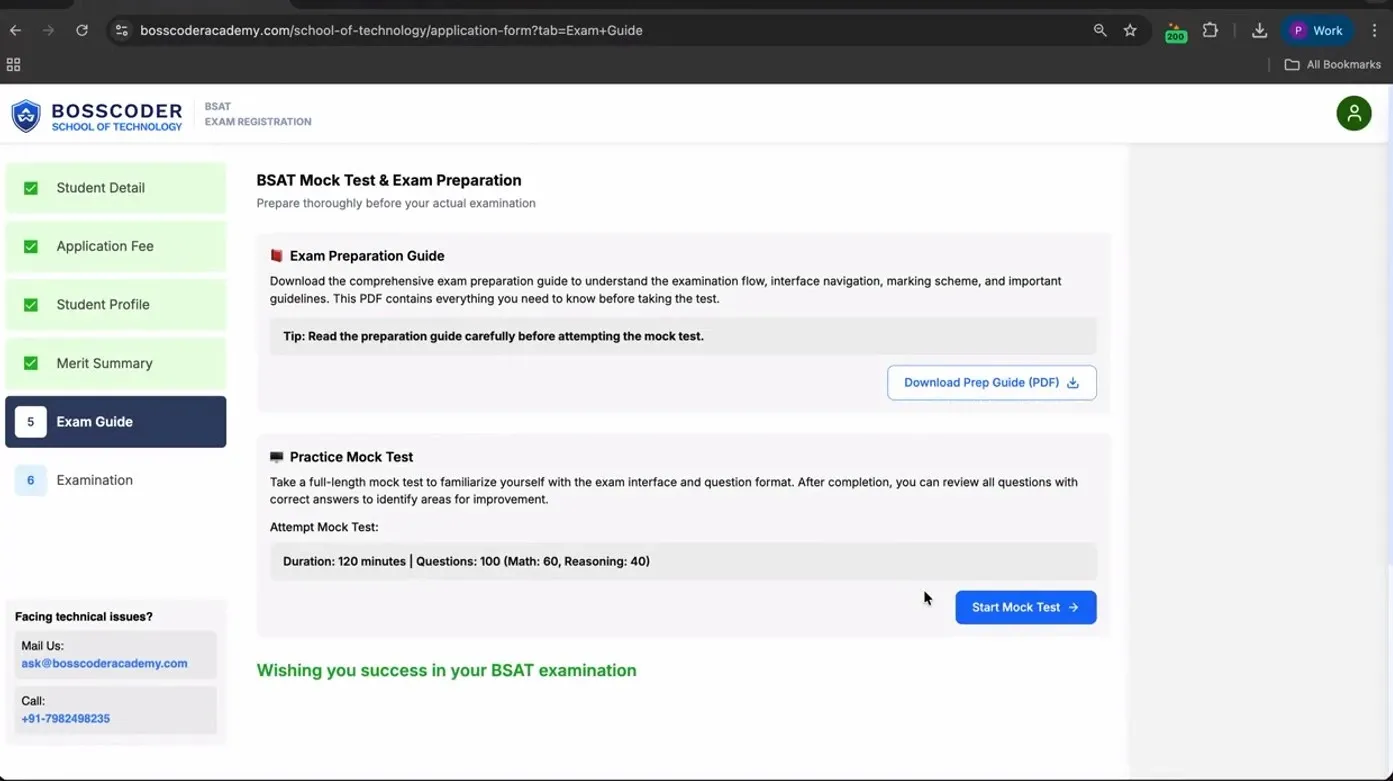Screen dimensions: 1393x781
Task: Click the Student Detail green check icon
Action: [31, 188]
